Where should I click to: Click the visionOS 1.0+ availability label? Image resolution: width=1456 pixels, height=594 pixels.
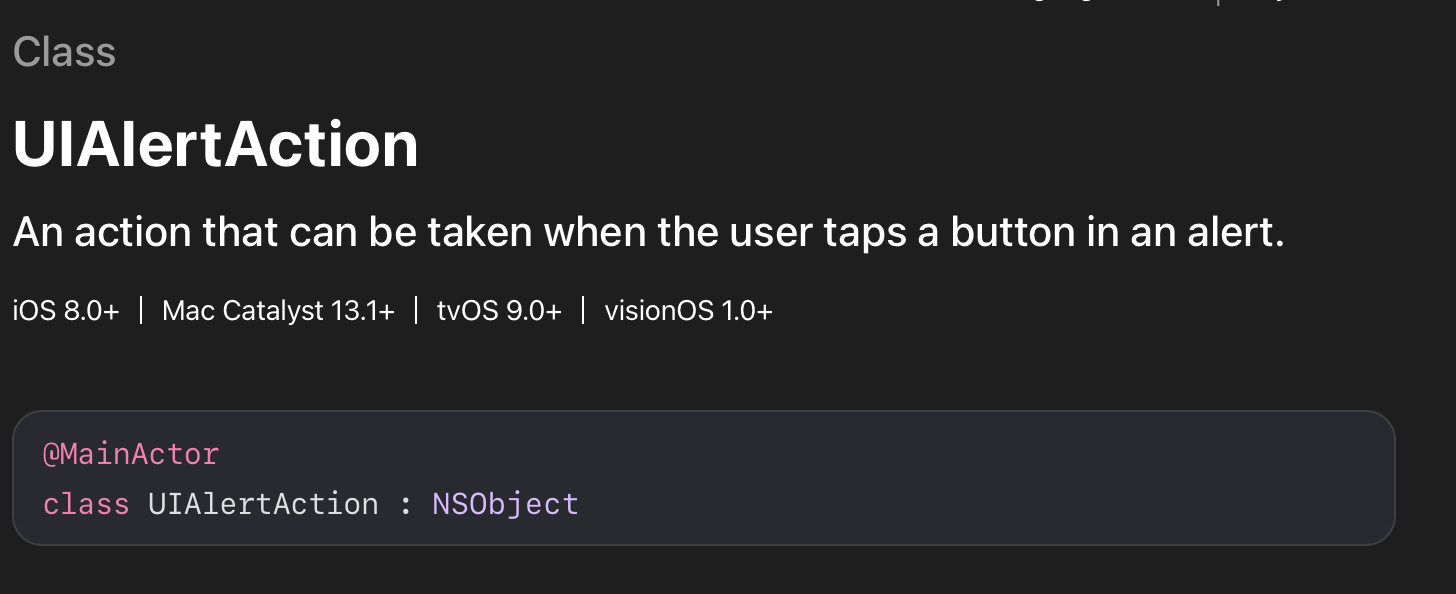click(x=688, y=311)
